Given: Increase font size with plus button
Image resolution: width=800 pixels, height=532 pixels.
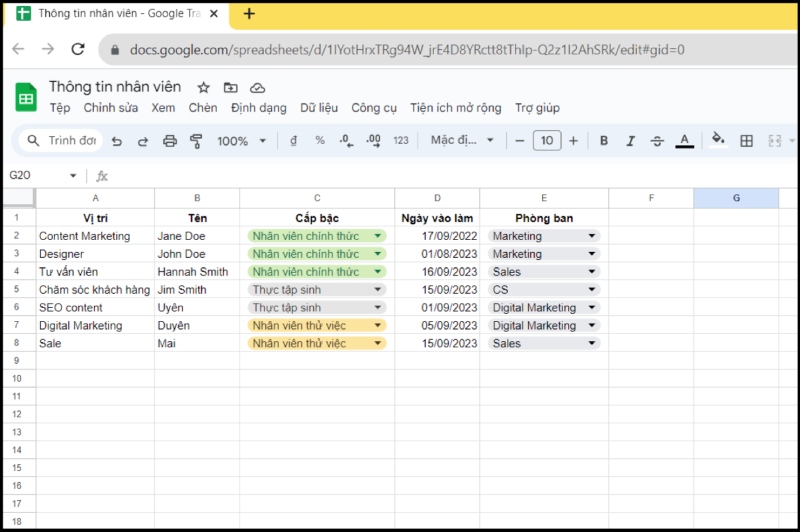Looking at the screenshot, I should tap(573, 141).
